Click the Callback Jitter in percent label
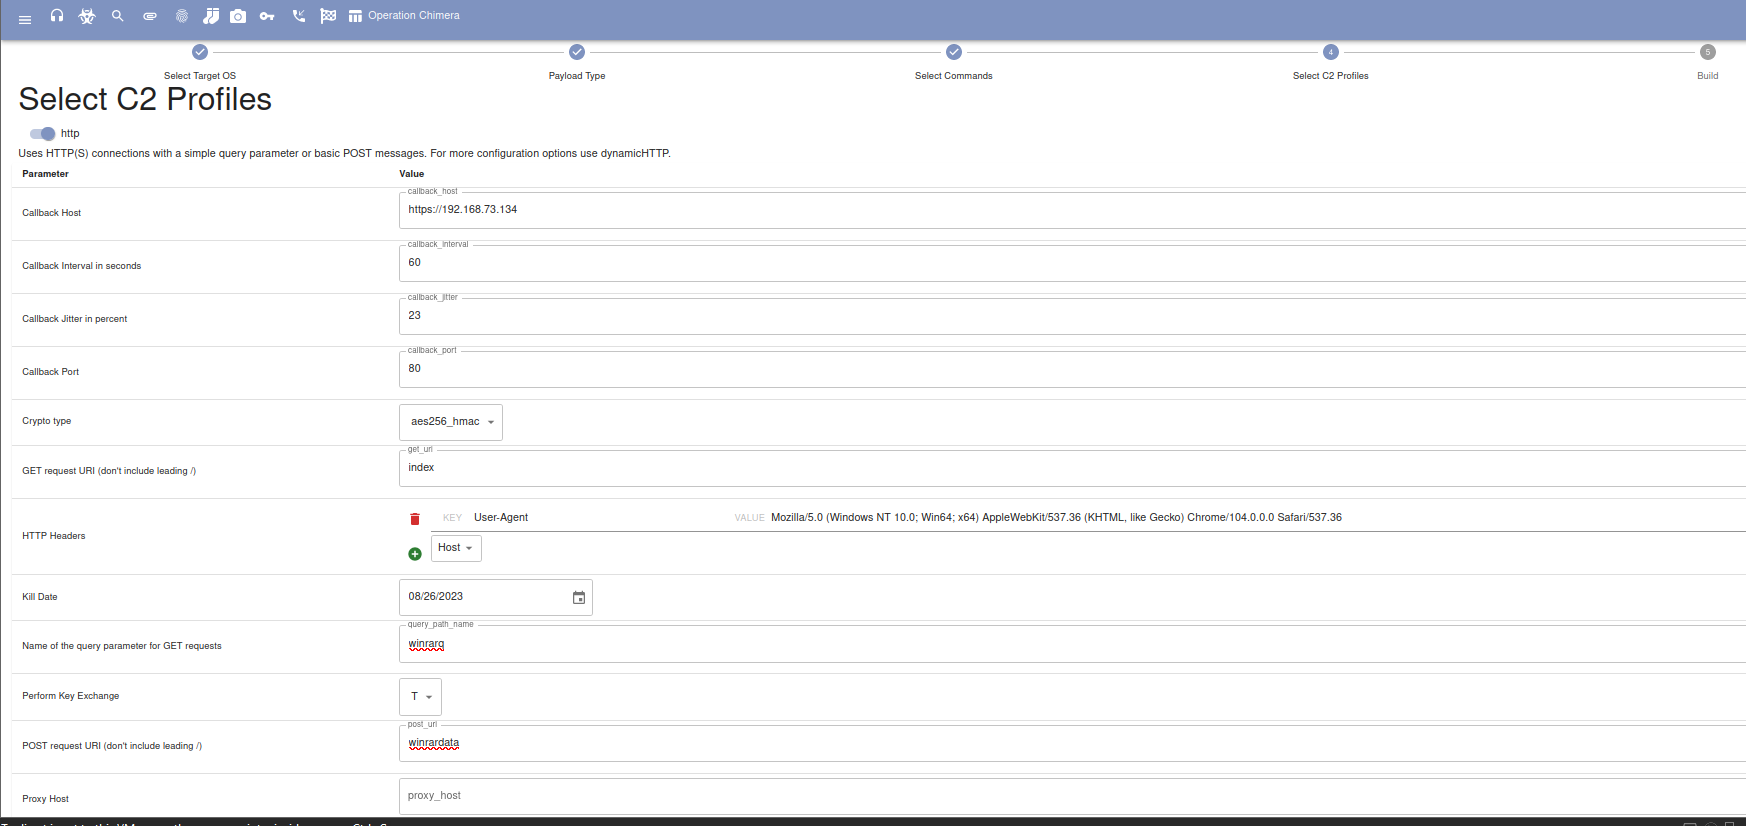 [x=75, y=319]
